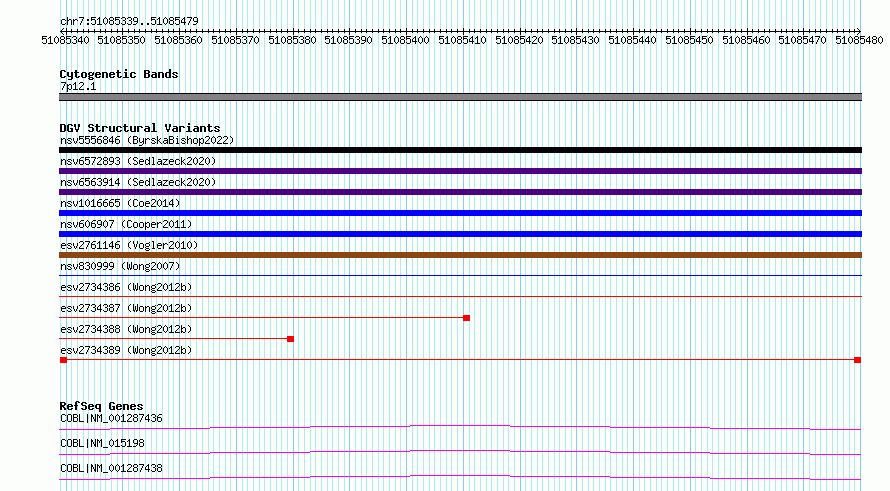Select transcript COBL|NM_015198 label

pos(102,443)
